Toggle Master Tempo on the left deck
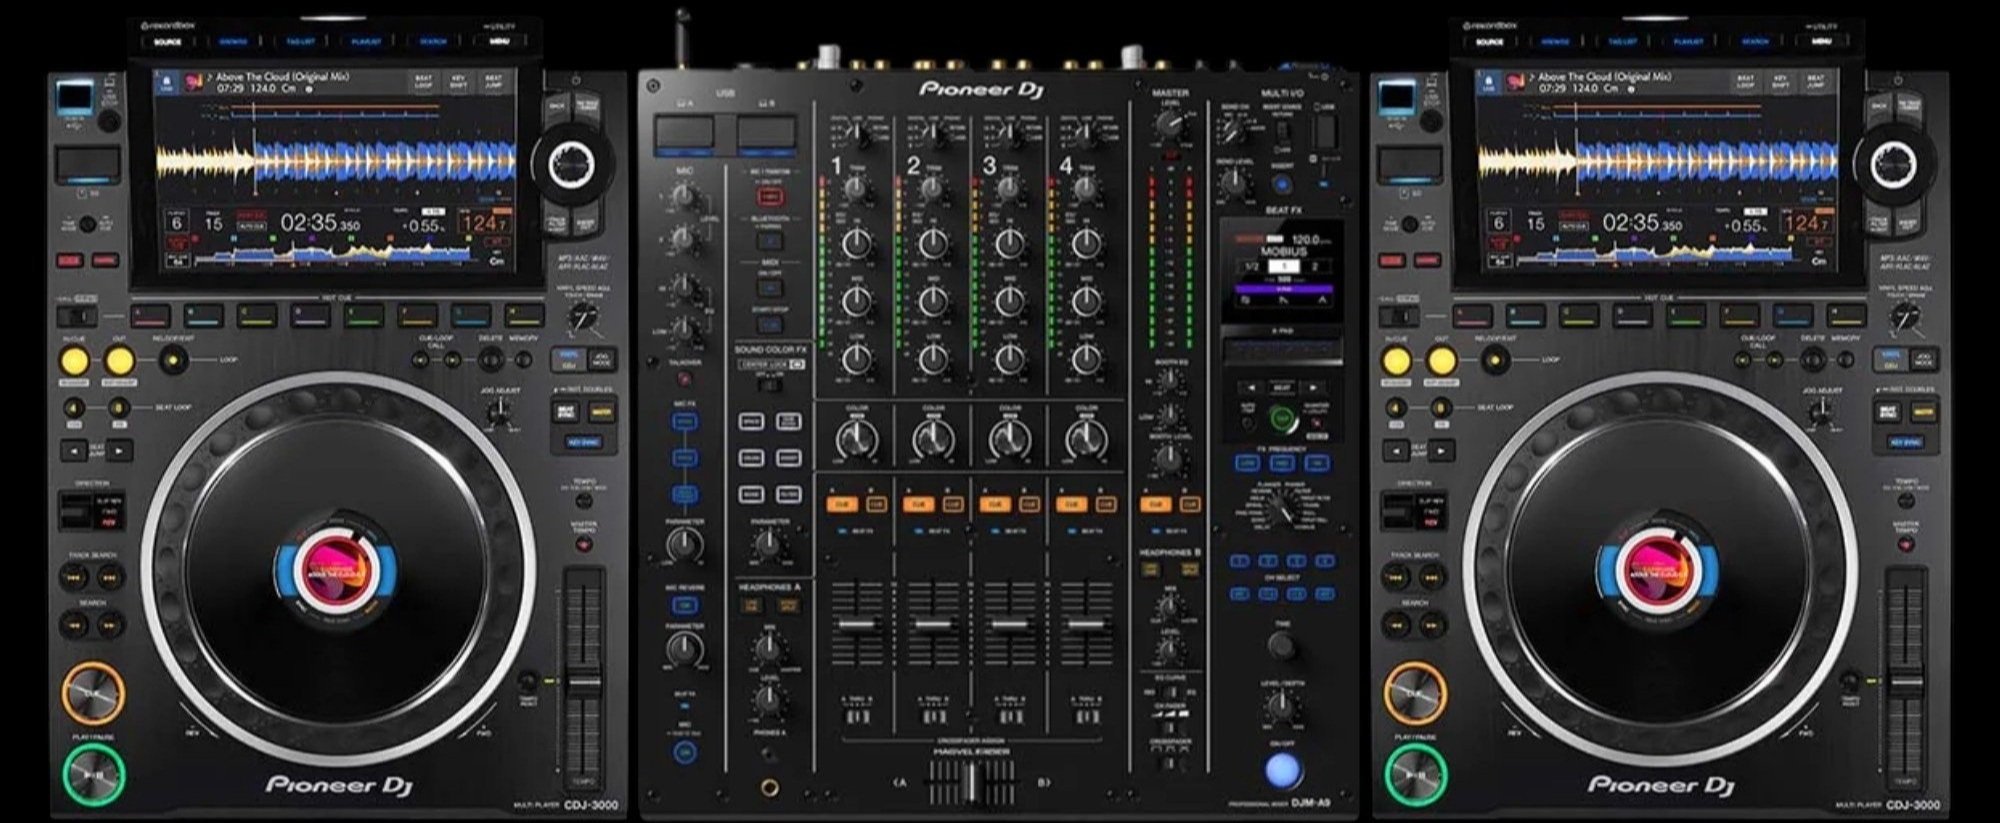Viewport: 2000px width, 823px height. 583,545
